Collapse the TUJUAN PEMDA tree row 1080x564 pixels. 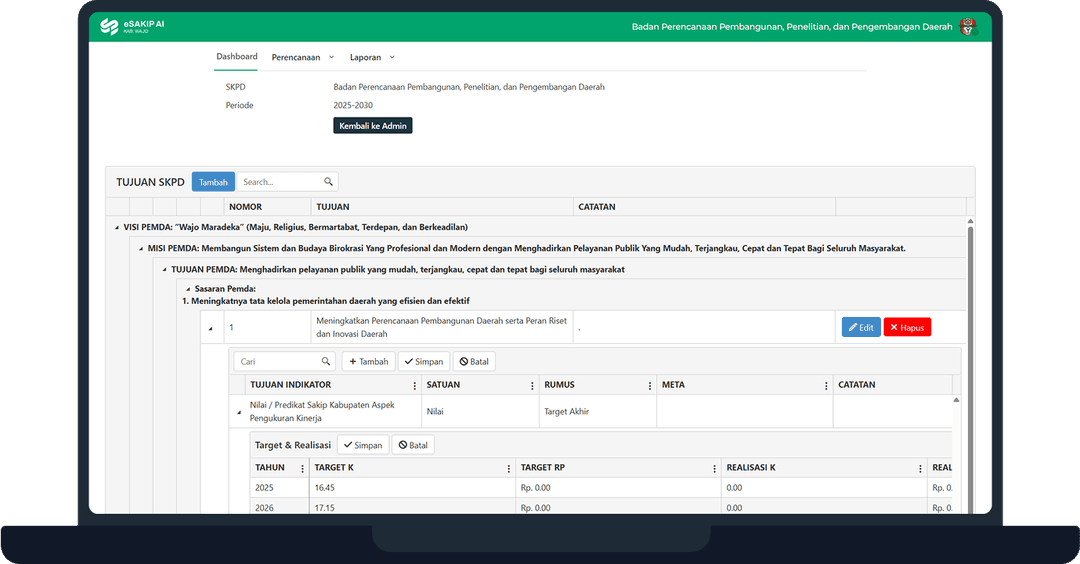click(x=163, y=270)
